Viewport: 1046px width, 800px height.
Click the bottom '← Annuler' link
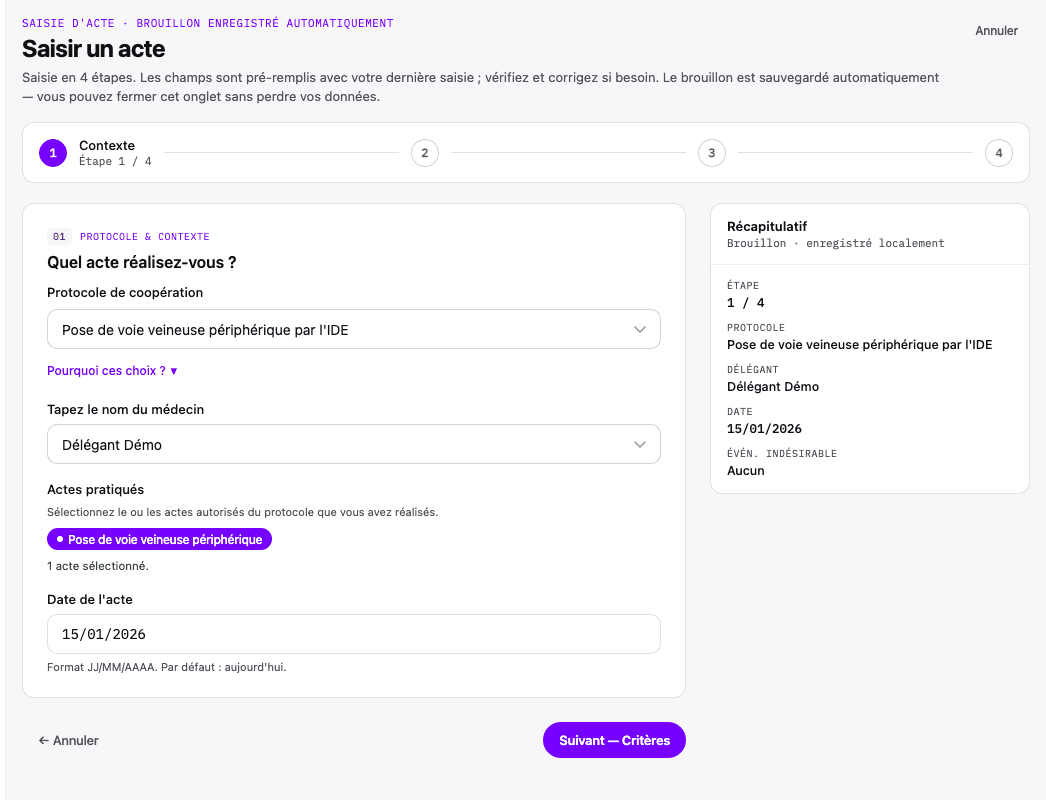click(x=69, y=740)
